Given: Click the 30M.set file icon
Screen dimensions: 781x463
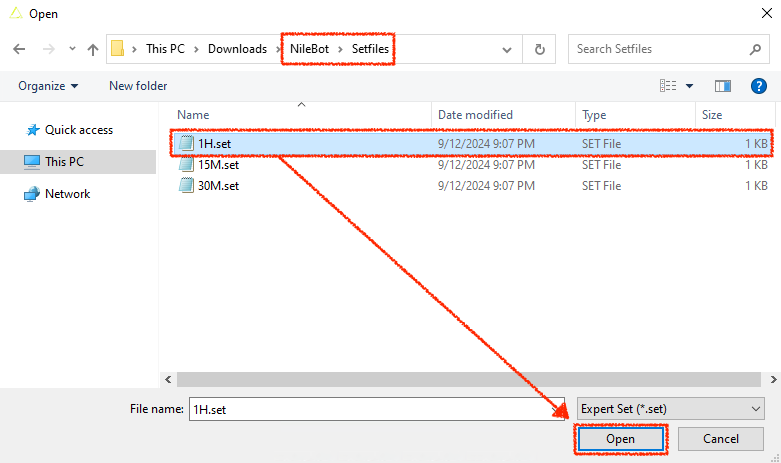Looking at the screenshot, I should pos(186,185).
